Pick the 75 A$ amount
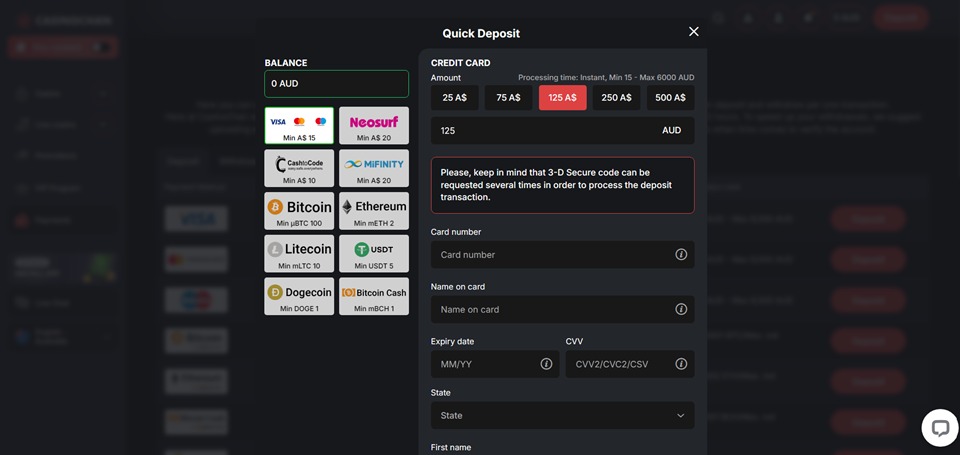 [508, 97]
